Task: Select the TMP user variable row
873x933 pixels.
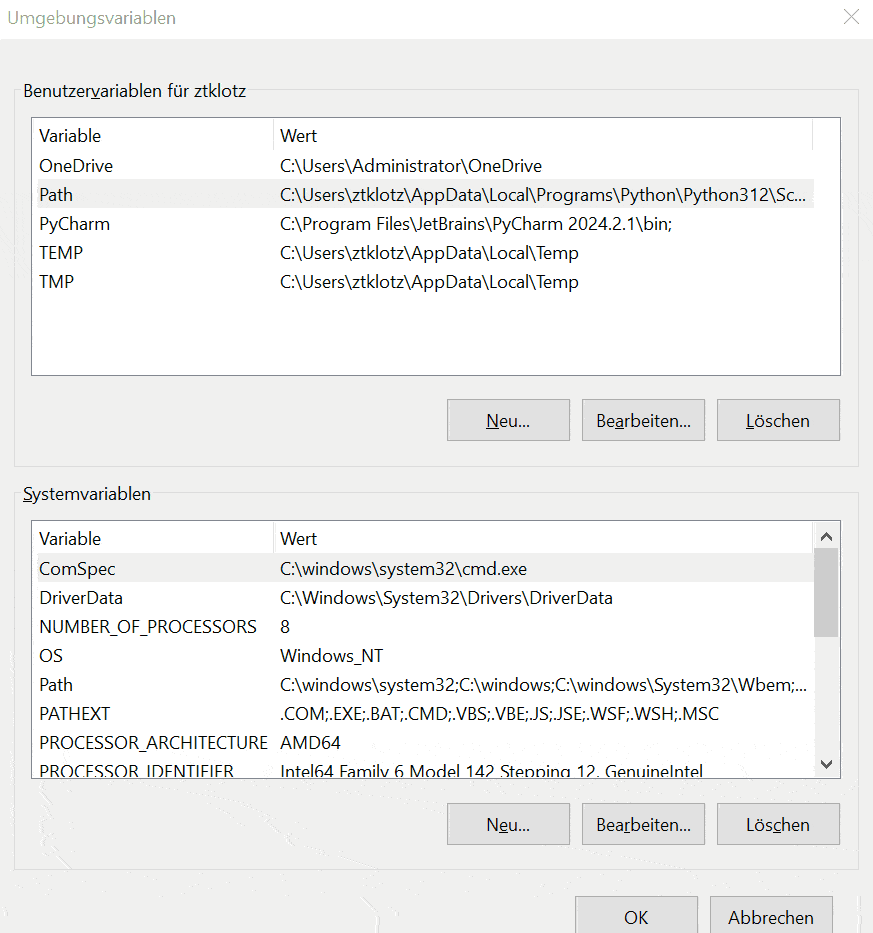Action: coord(56,282)
